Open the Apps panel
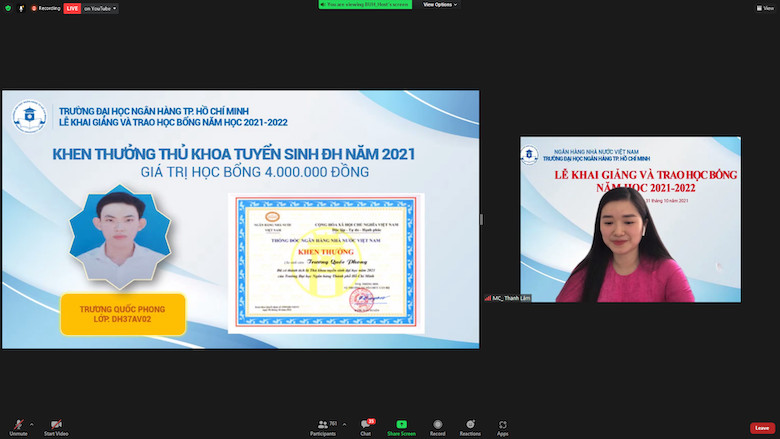 pyautogui.click(x=502, y=425)
